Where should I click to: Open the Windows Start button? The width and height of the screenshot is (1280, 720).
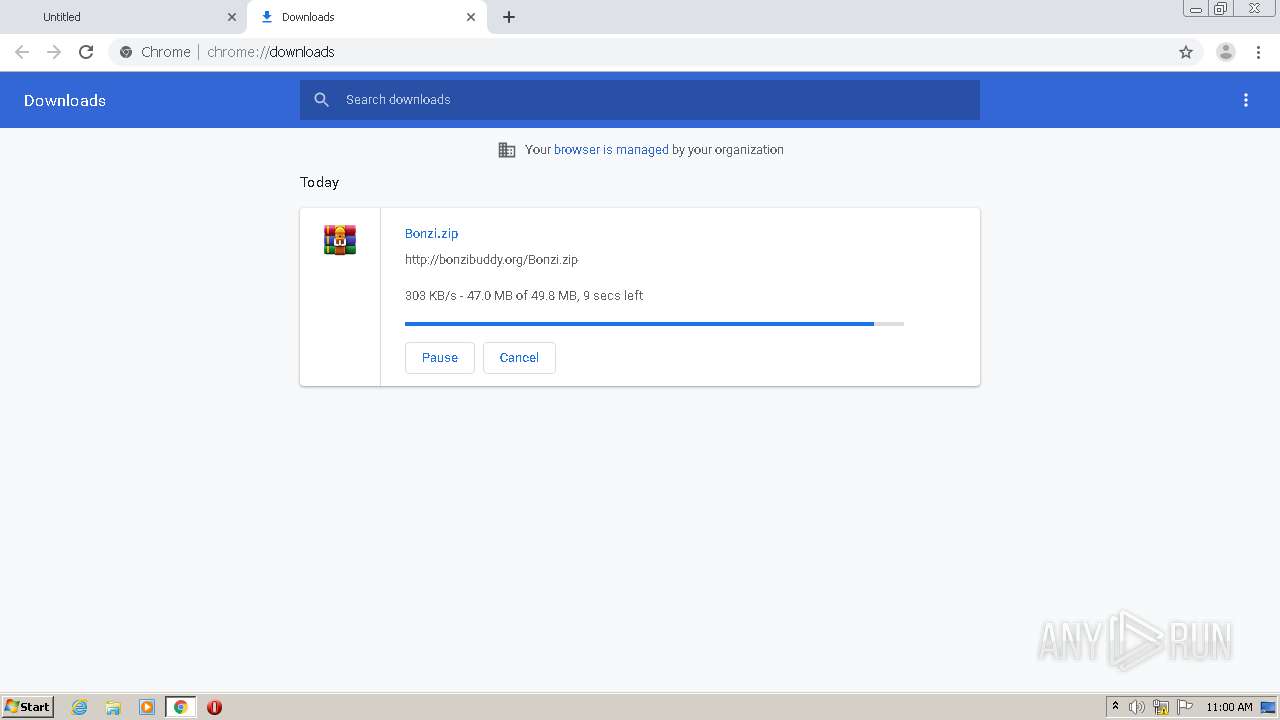(28, 707)
